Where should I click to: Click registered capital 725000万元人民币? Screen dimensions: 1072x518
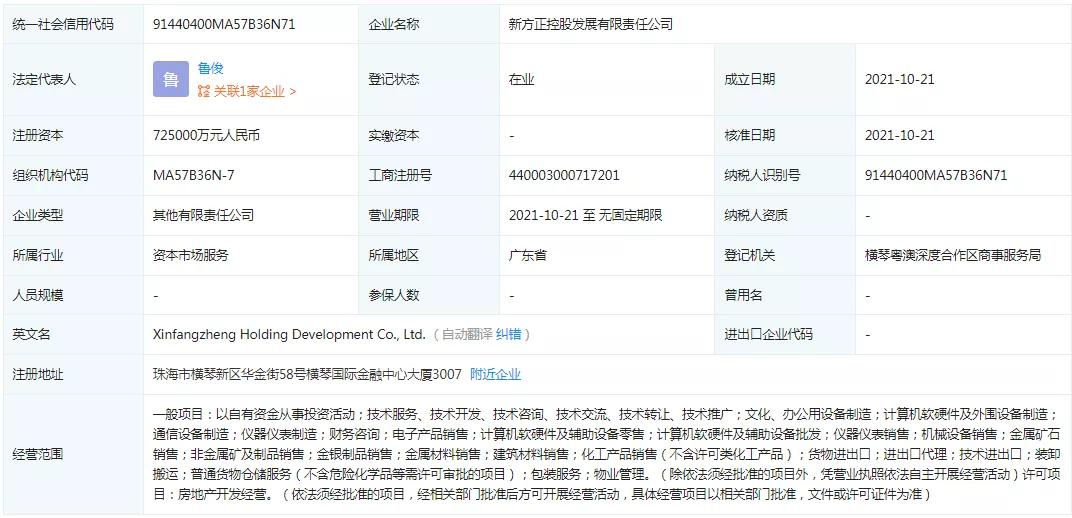(x=206, y=135)
